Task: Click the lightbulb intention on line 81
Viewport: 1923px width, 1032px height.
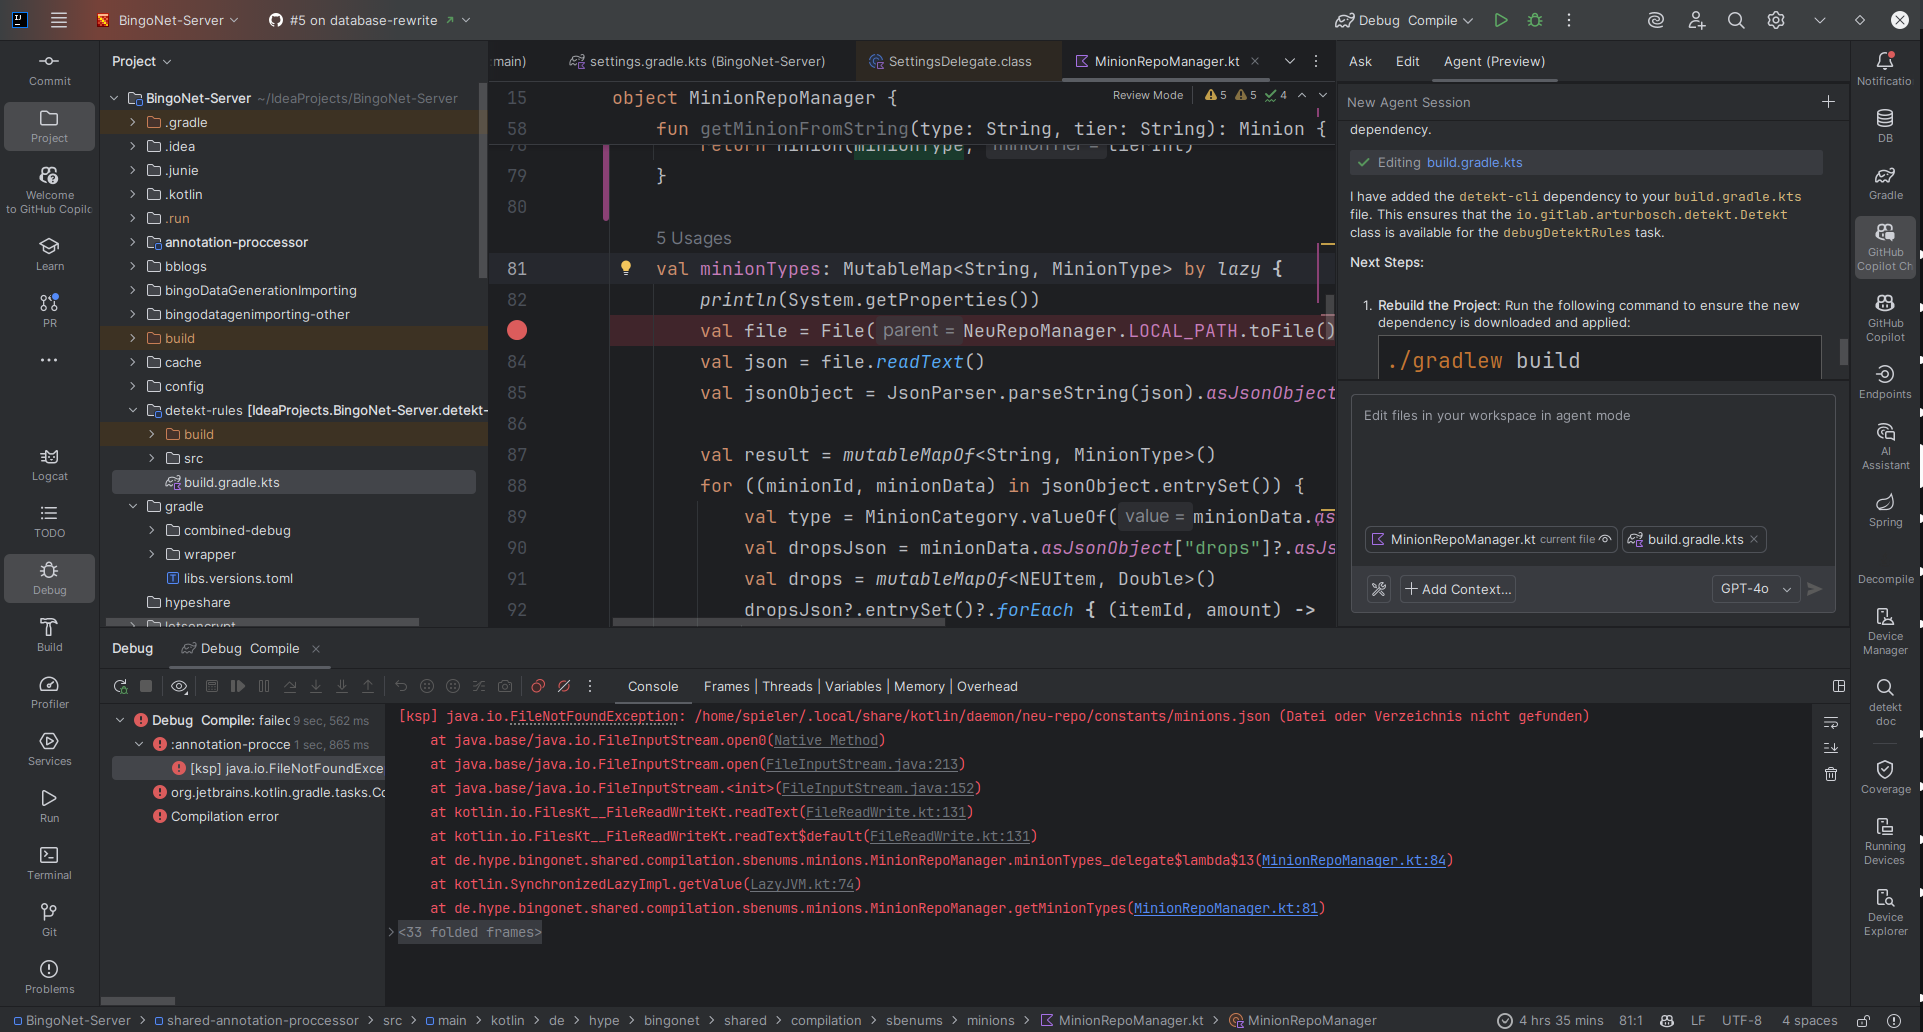Action: (626, 268)
